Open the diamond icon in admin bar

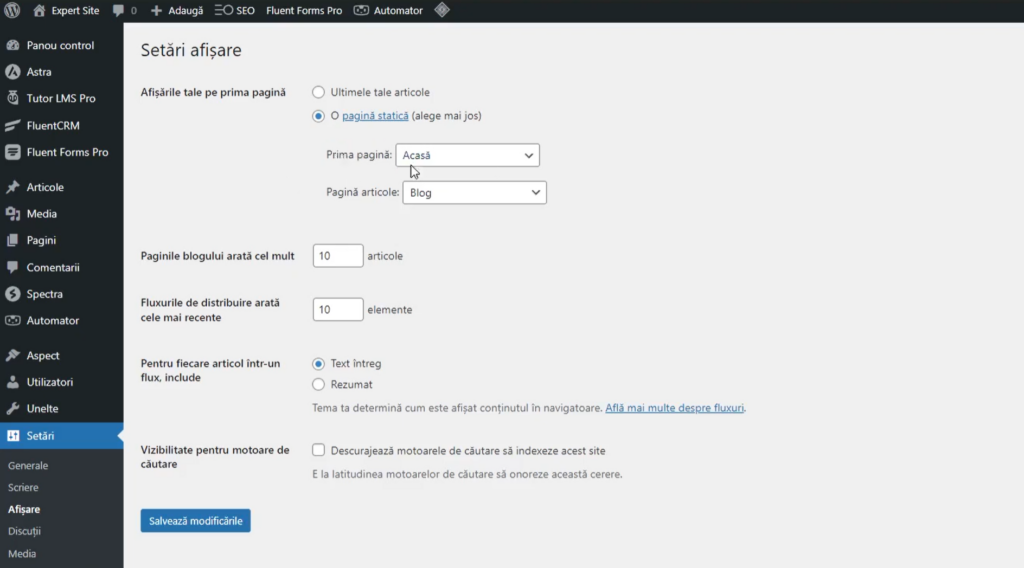(441, 11)
